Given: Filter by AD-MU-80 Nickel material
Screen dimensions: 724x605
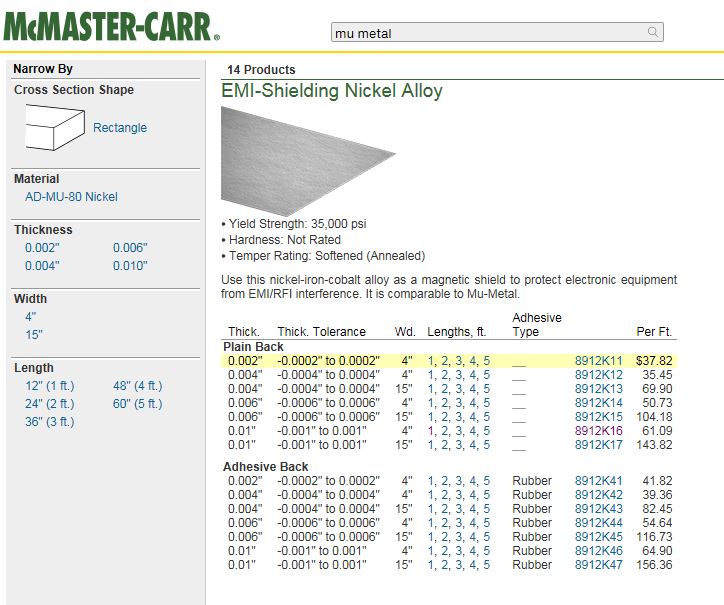Looking at the screenshot, I should click(x=71, y=197).
